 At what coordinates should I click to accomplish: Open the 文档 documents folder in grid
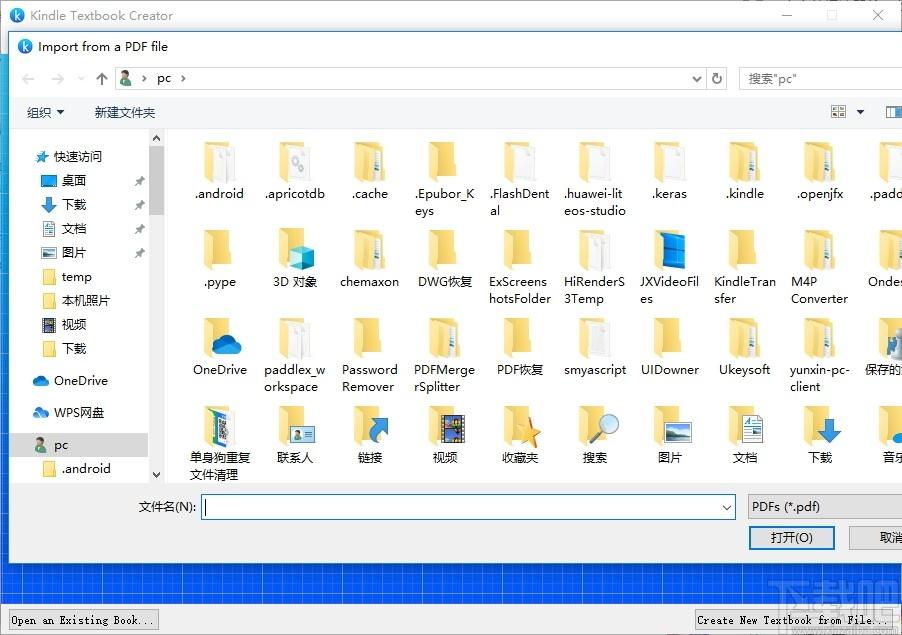(x=744, y=435)
